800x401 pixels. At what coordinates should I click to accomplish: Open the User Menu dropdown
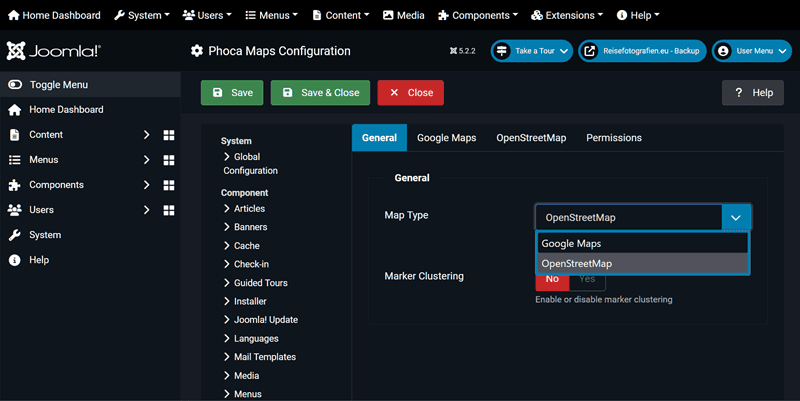click(751, 51)
